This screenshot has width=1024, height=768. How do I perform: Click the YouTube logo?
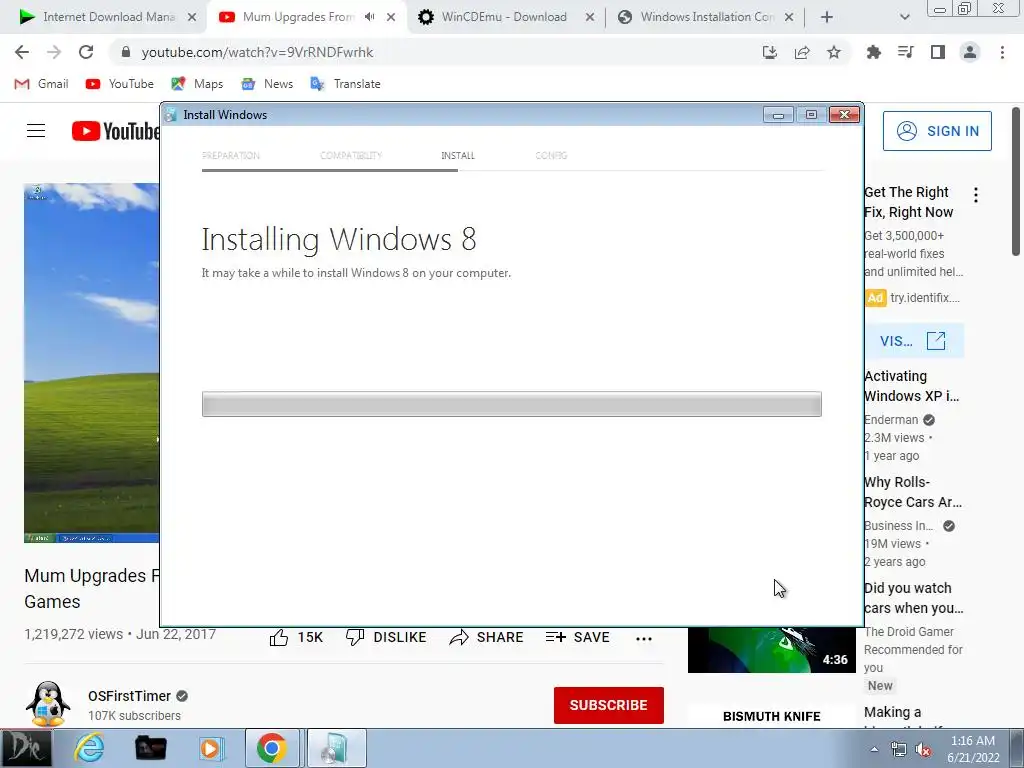[x=116, y=131]
